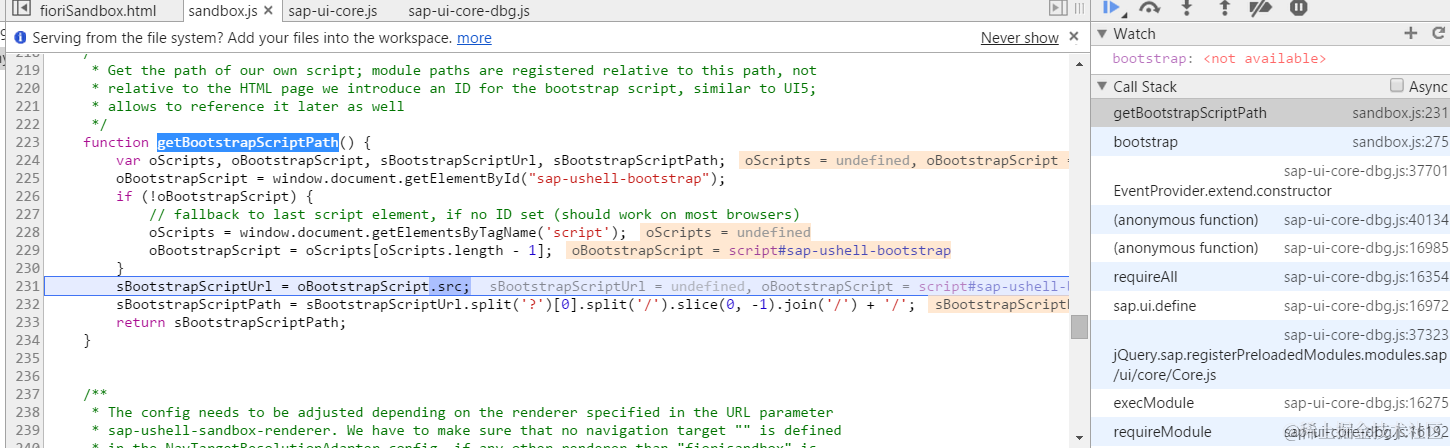Click the "sap-ushell-bootstrap" string on line 225

(623, 179)
